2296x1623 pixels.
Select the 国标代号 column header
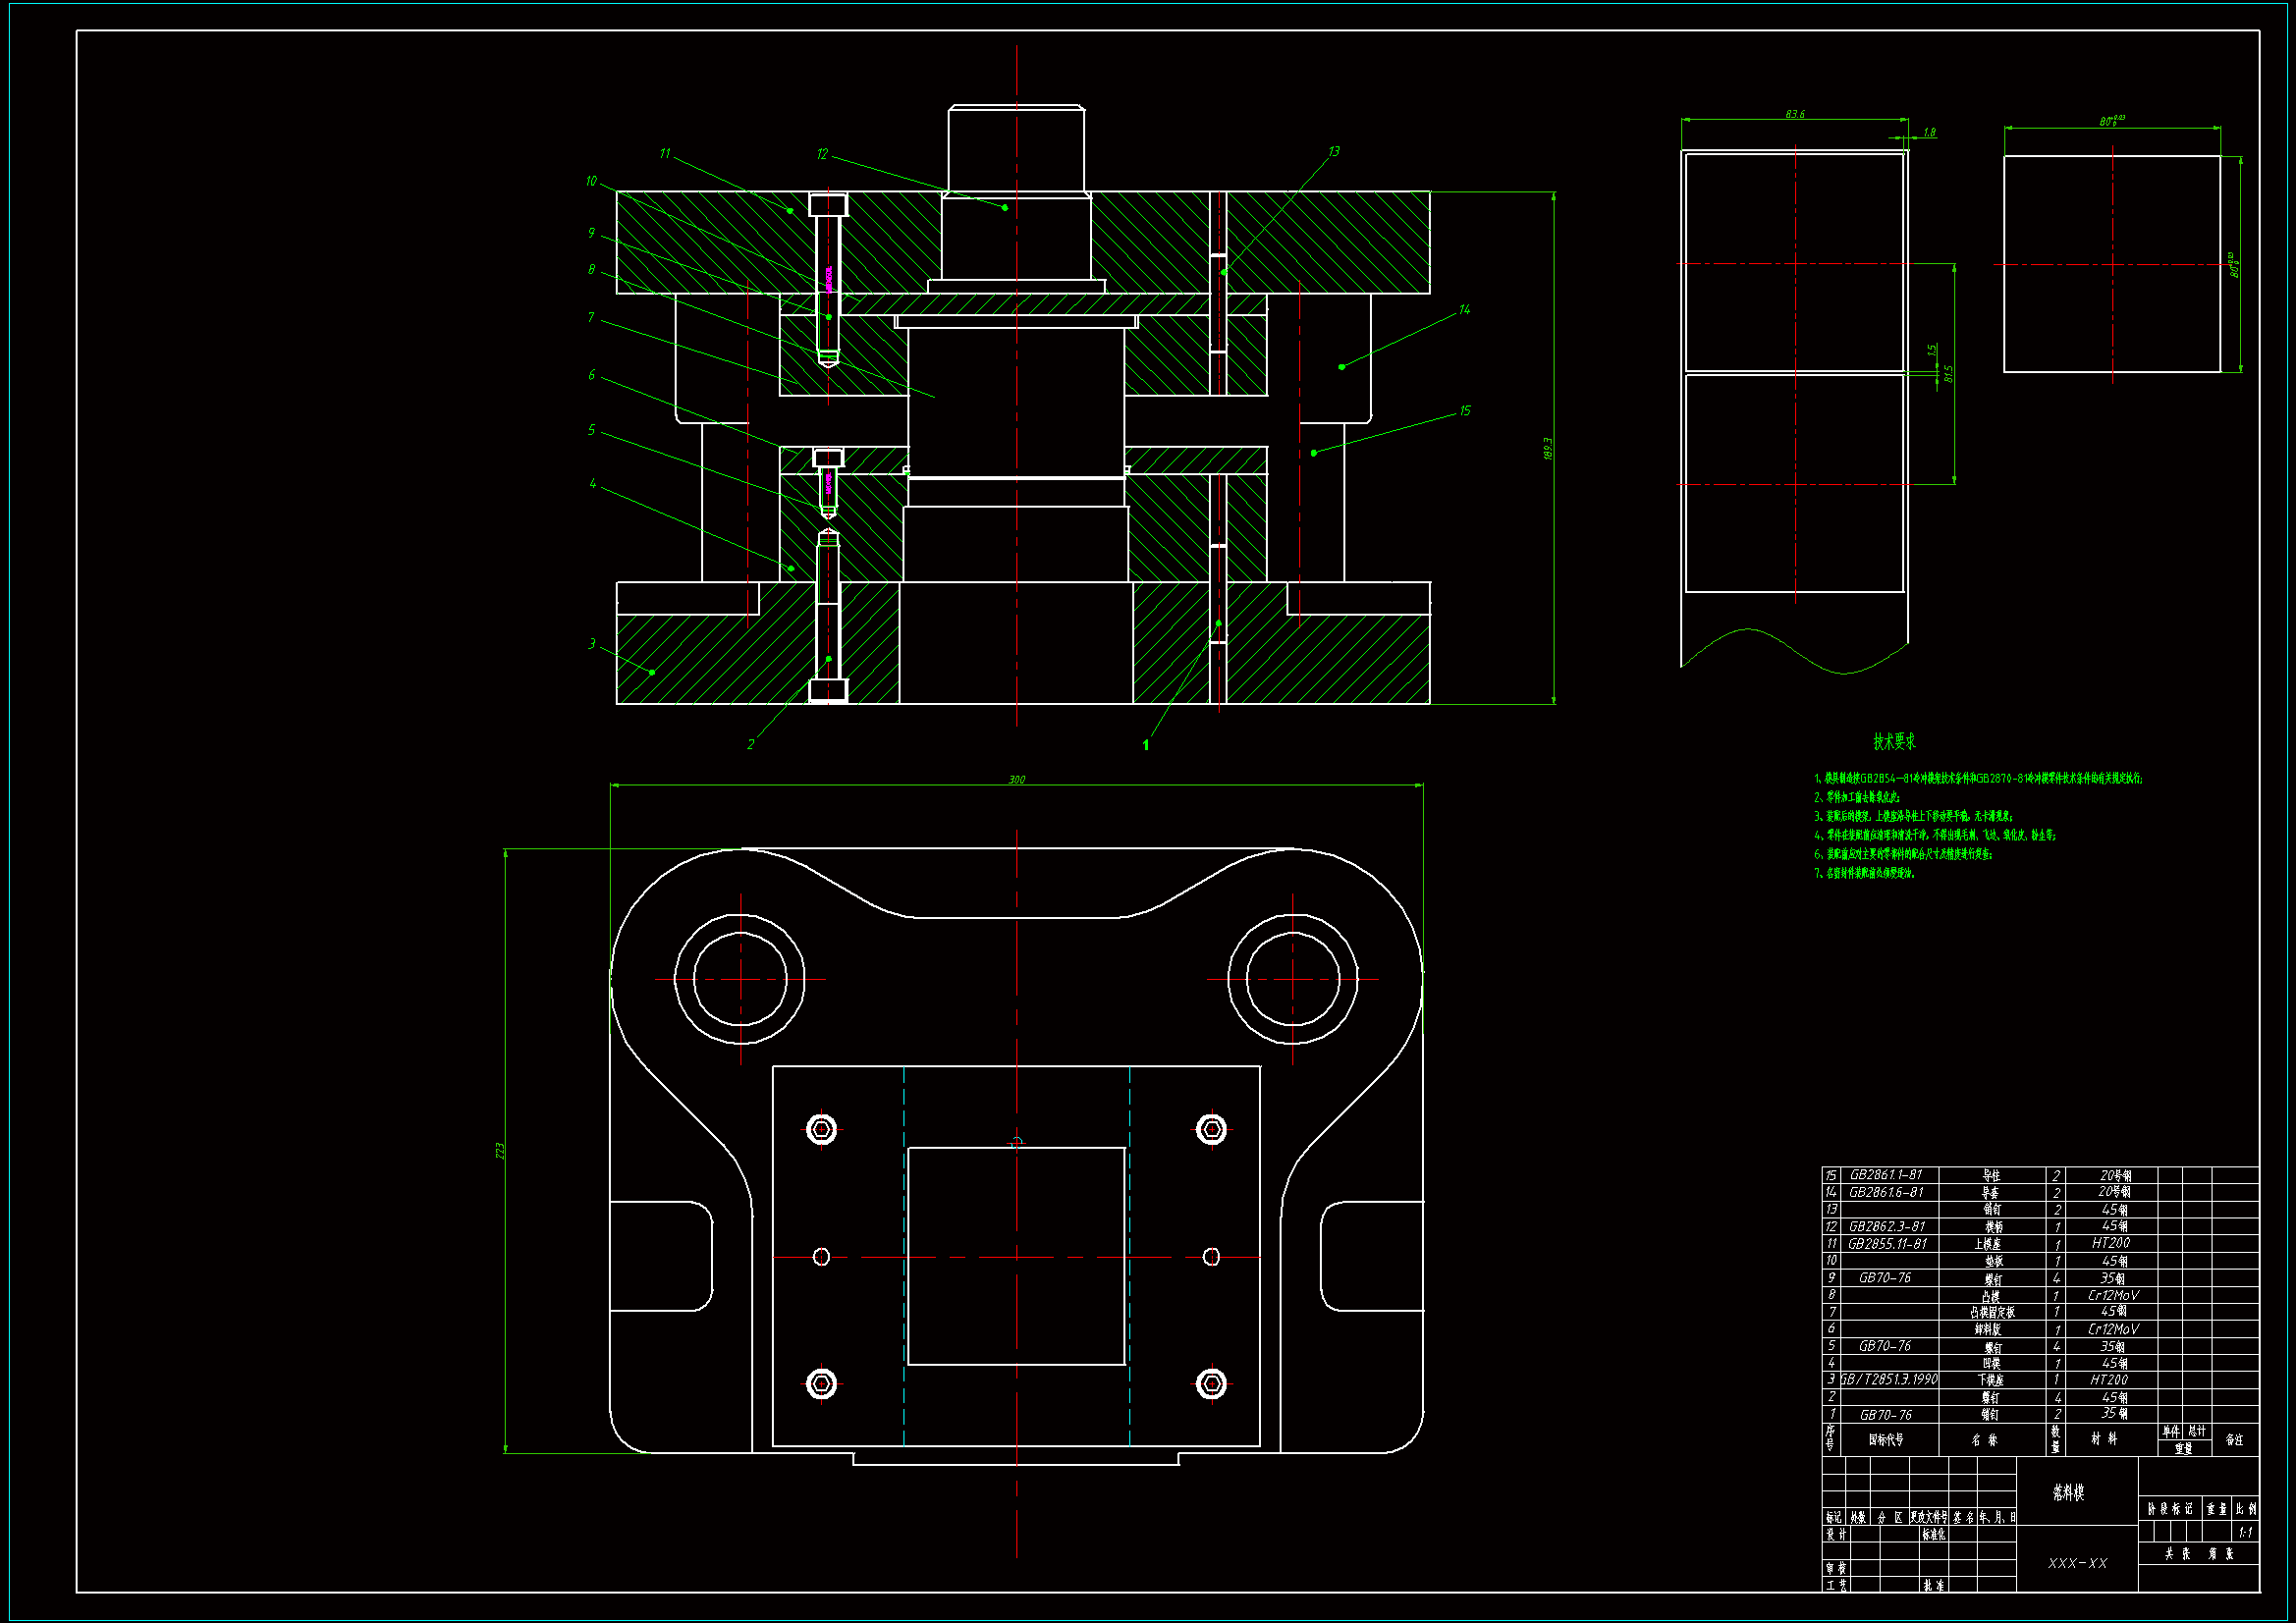[1886, 1440]
